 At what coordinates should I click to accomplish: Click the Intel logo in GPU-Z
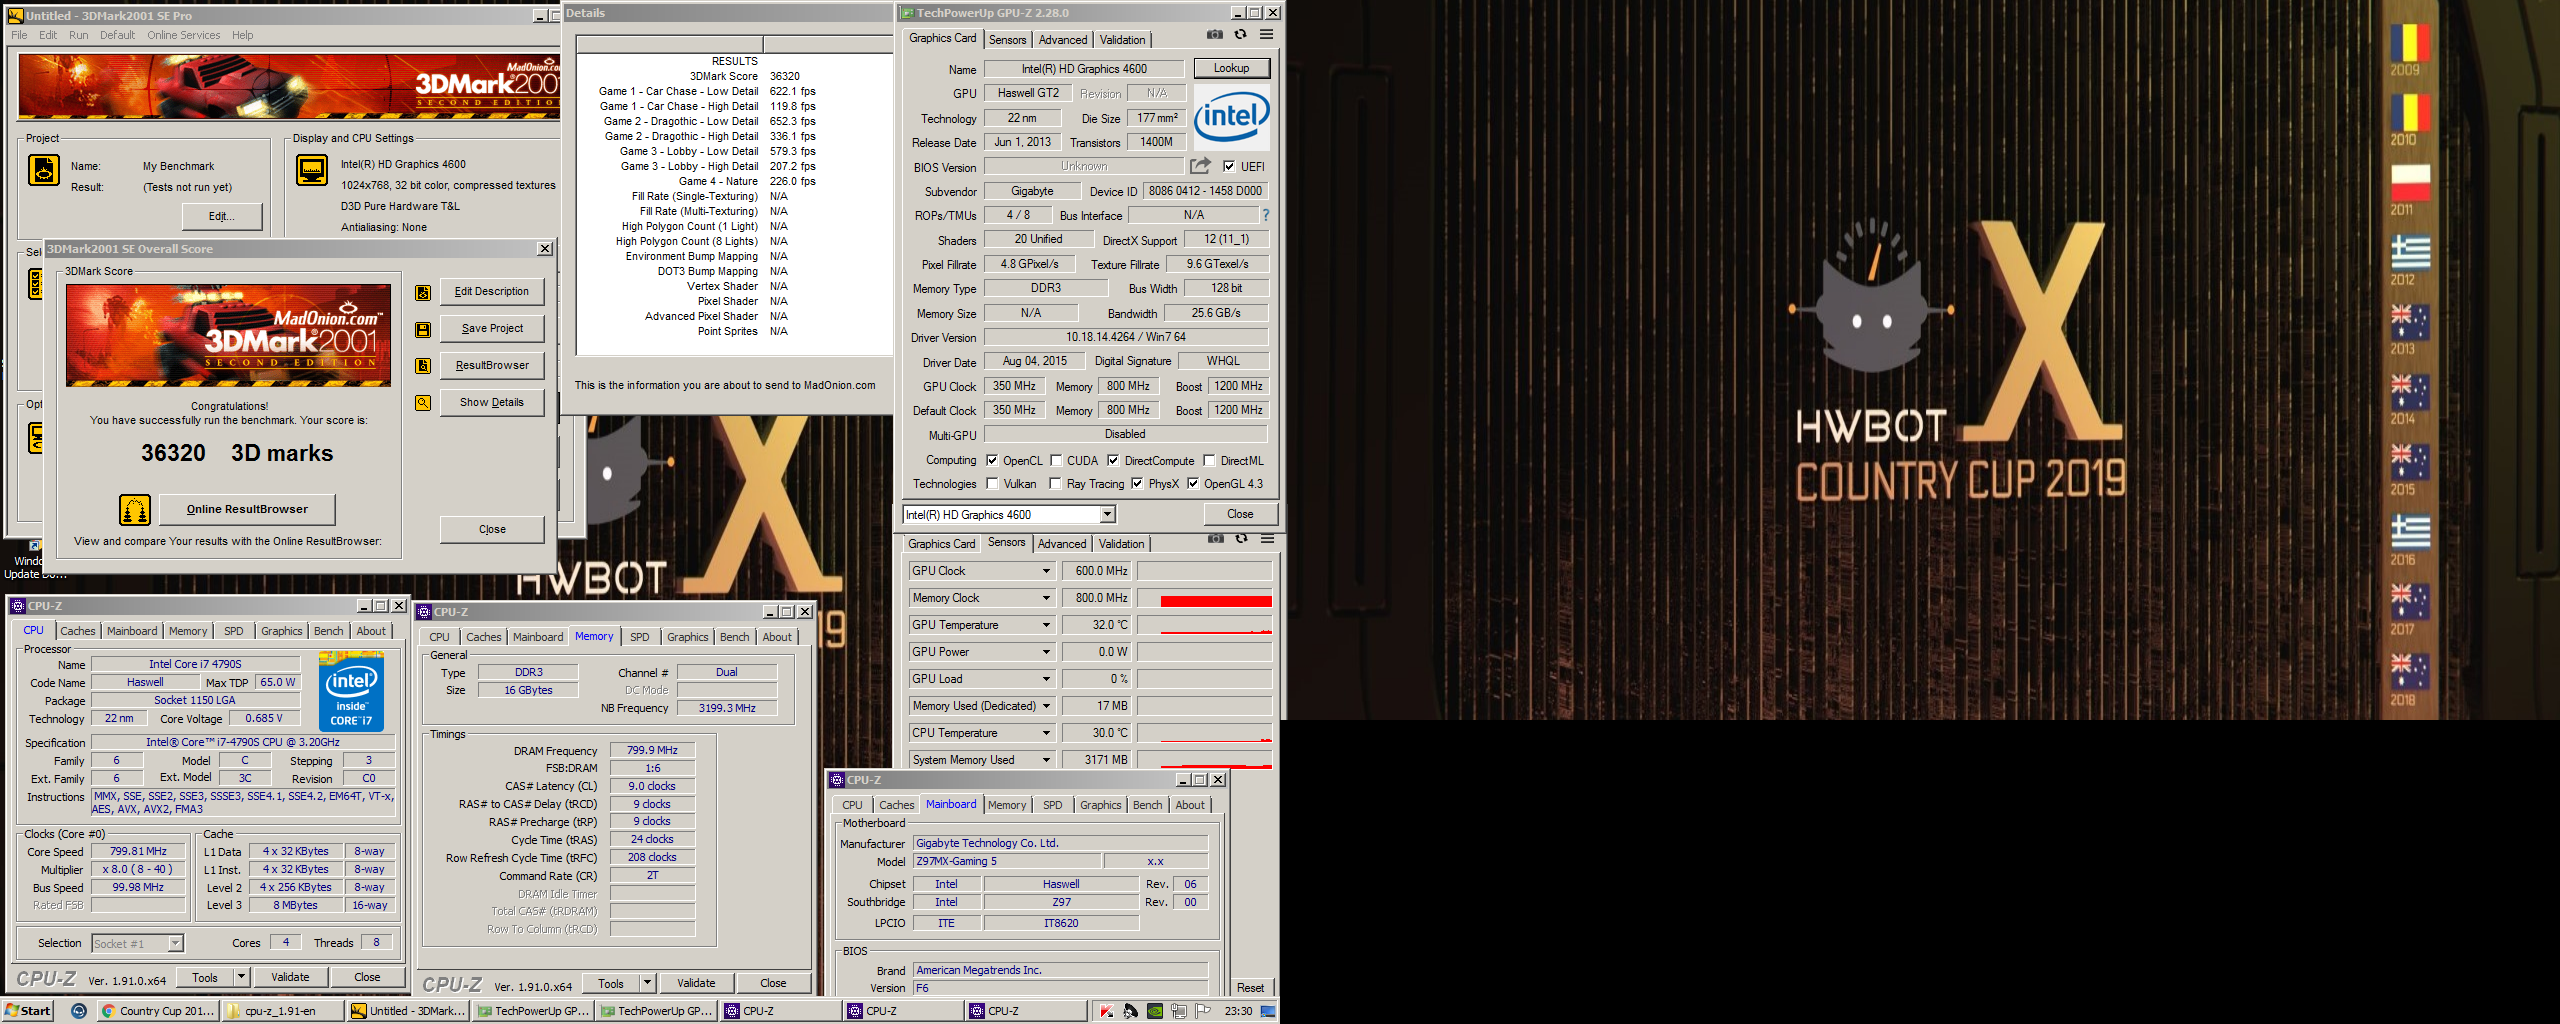tap(1231, 117)
